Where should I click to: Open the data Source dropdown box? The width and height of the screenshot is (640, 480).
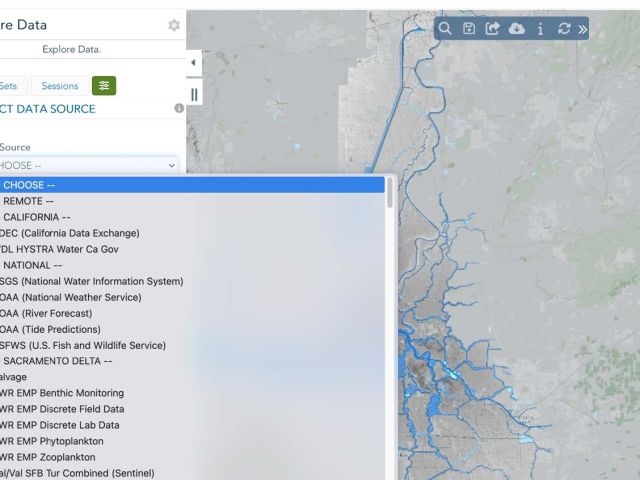coord(88,165)
